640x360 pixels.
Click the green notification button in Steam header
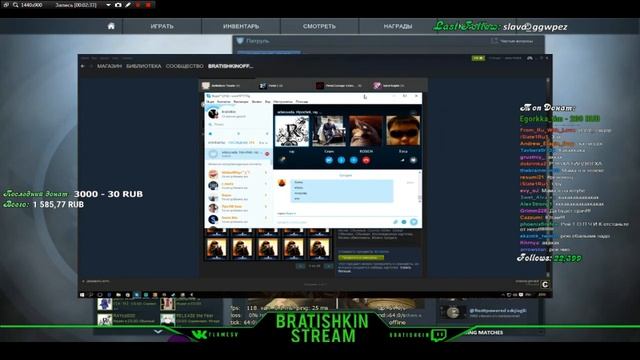478,58
